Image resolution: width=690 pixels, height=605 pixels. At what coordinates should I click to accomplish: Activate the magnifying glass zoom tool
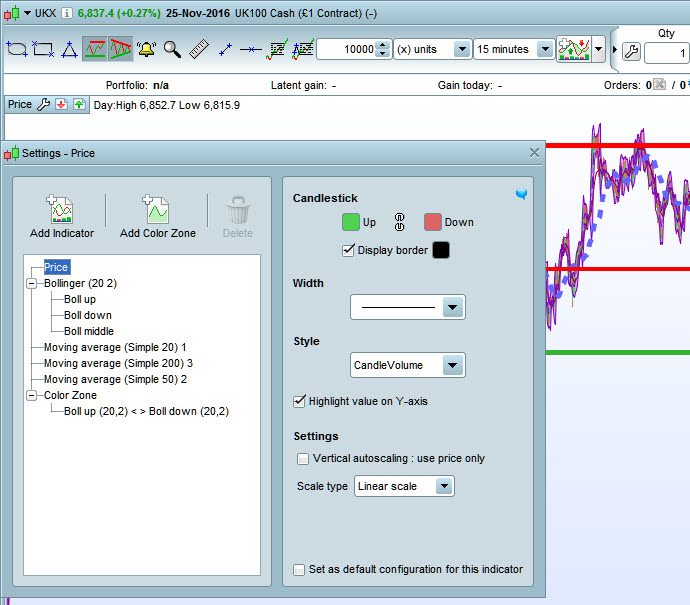pyautogui.click(x=172, y=49)
